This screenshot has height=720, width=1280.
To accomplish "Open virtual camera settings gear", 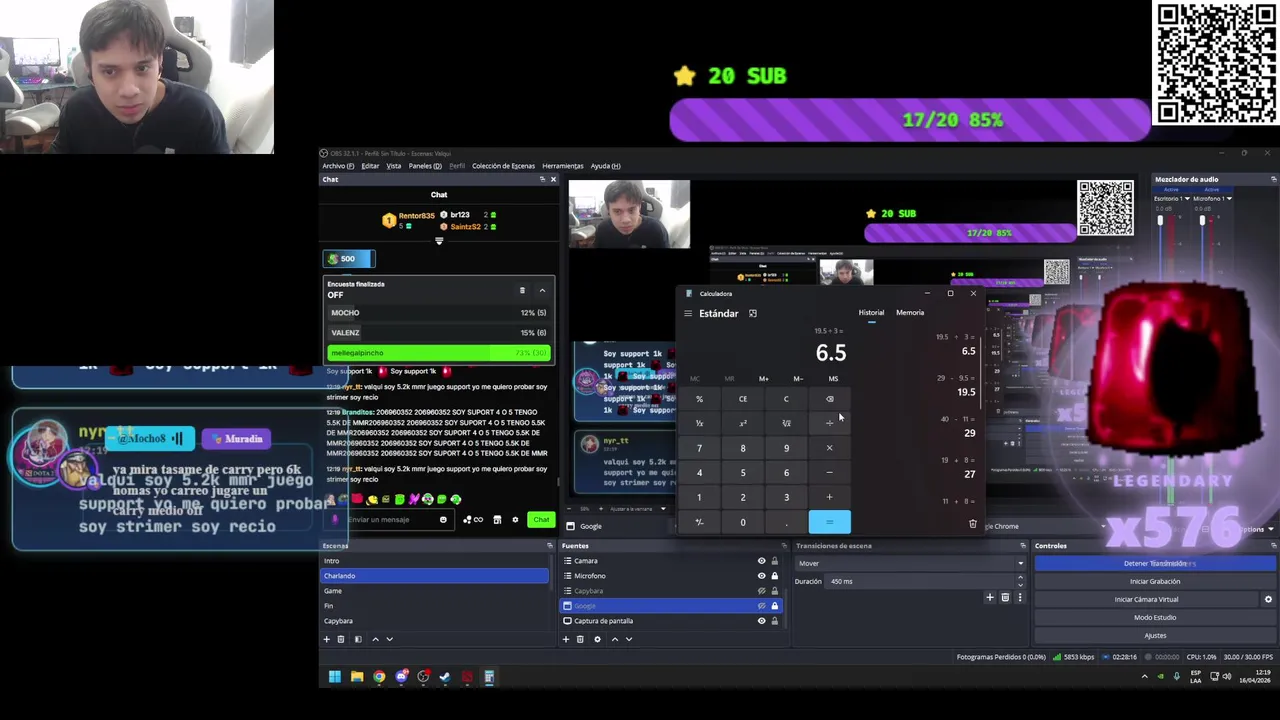I will [1268, 599].
